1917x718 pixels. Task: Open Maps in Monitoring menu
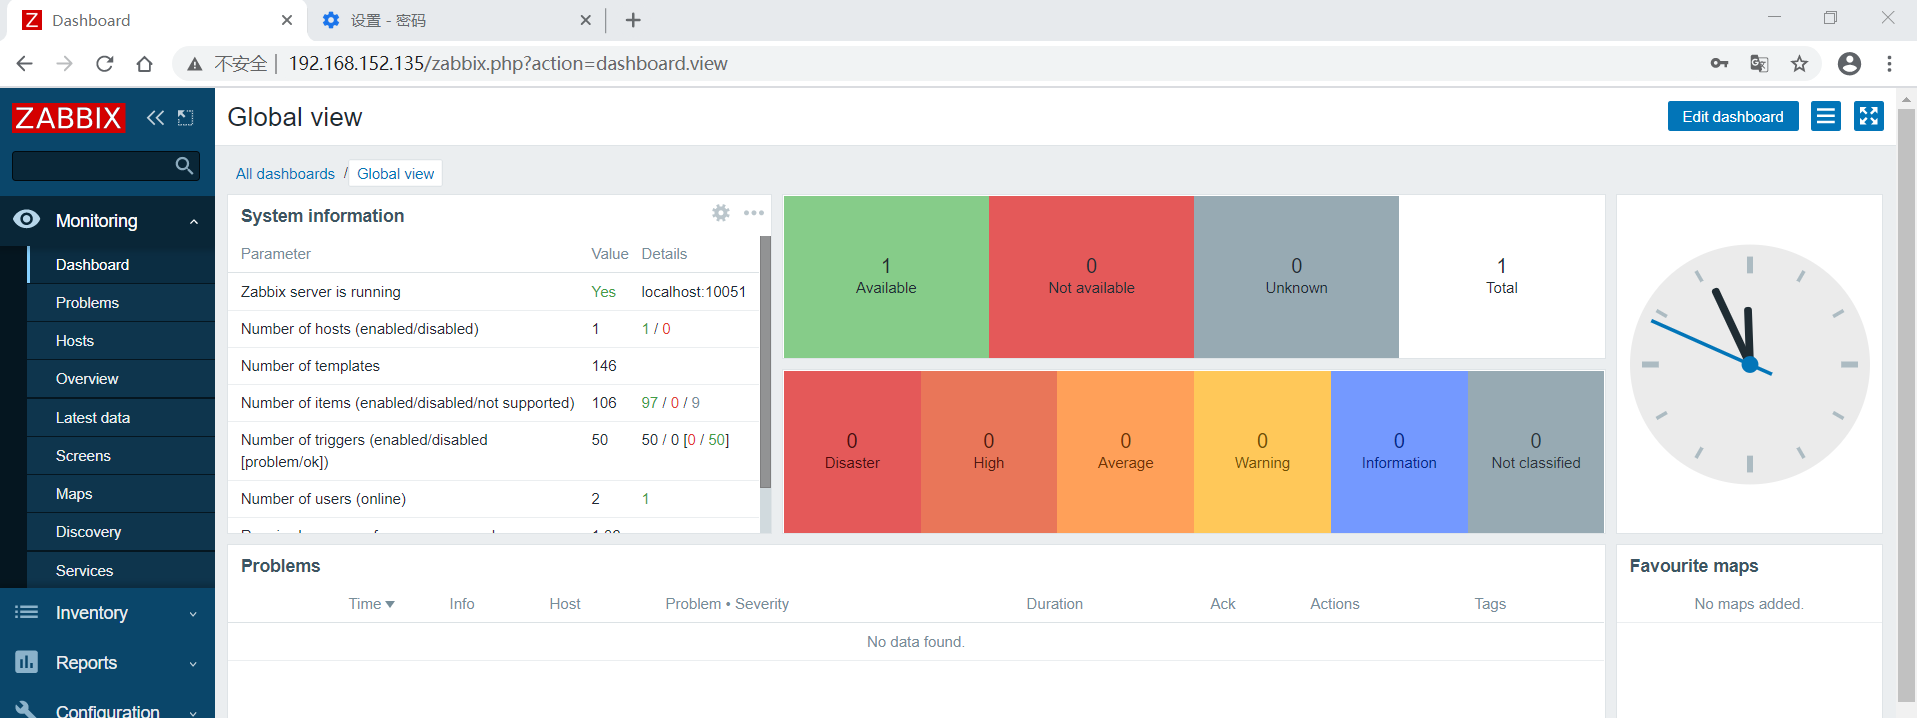click(x=122, y=494)
